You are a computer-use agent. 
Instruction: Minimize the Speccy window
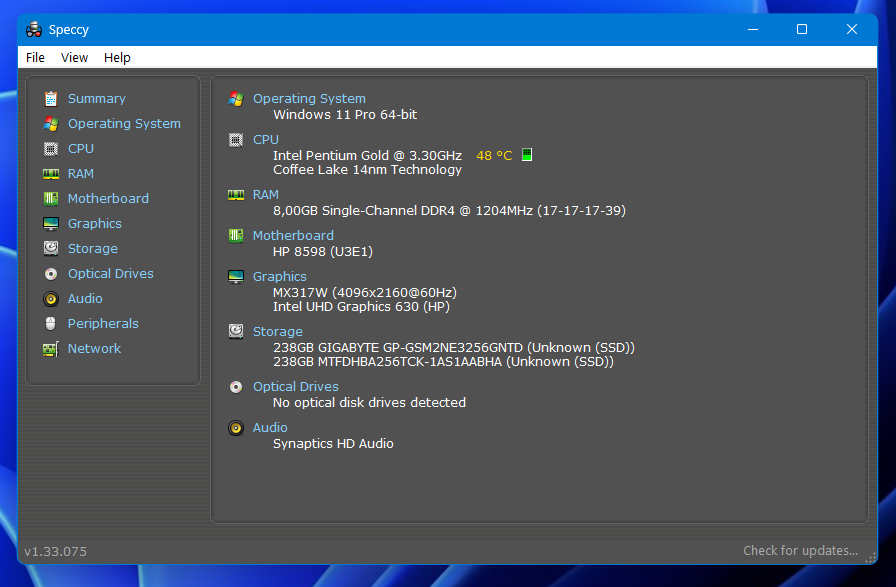(753, 29)
